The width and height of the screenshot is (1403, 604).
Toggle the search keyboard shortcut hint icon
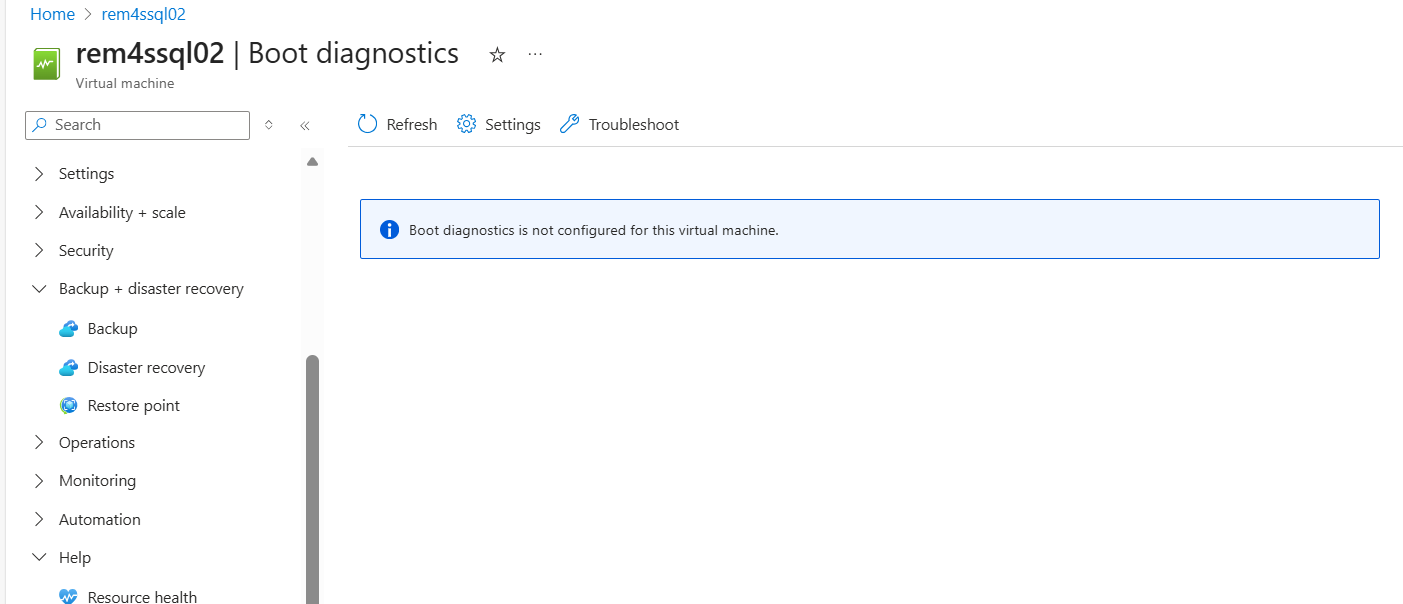pyautogui.click(x=268, y=125)
